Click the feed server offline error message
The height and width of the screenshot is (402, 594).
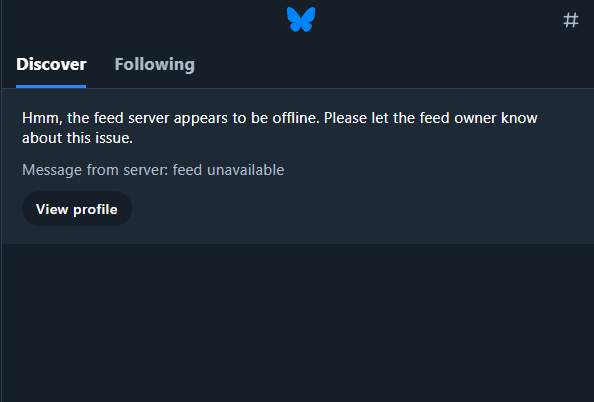pyautogui.click(x=280, y=128)
